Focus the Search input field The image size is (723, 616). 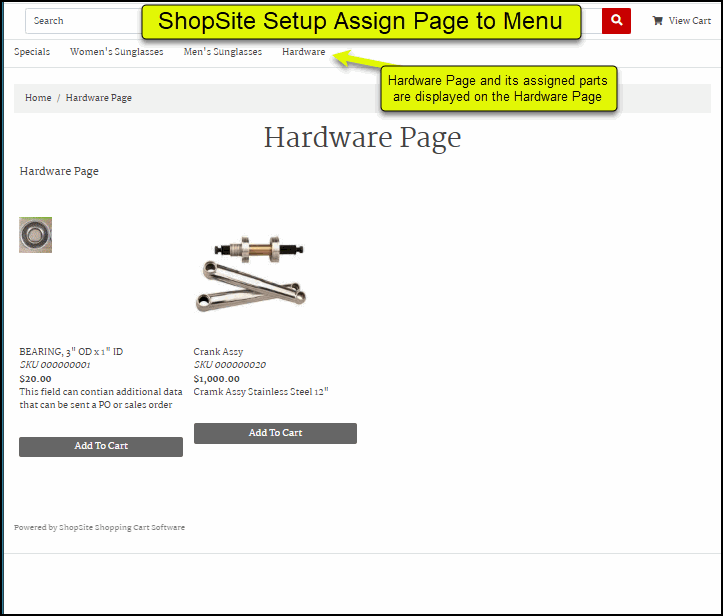(80, 20)
